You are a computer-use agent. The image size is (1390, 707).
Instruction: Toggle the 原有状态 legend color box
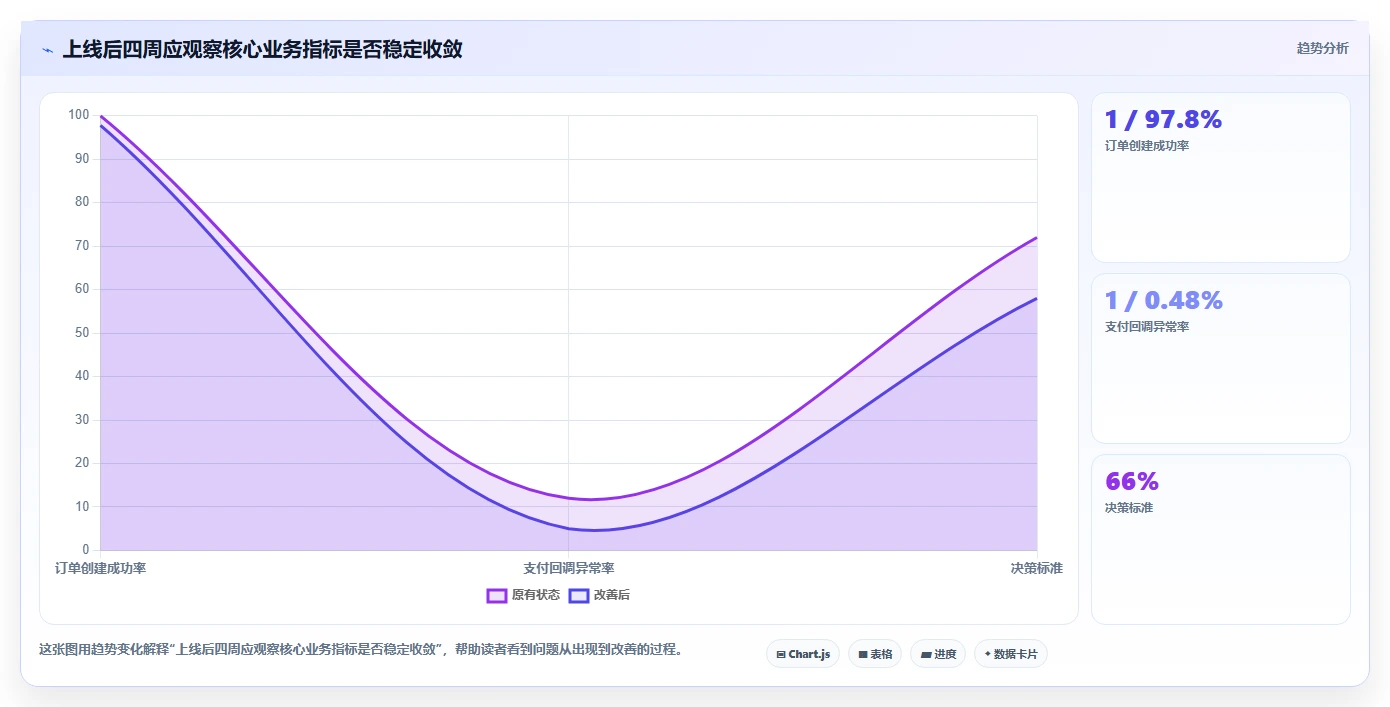click(x=497, y=595)
